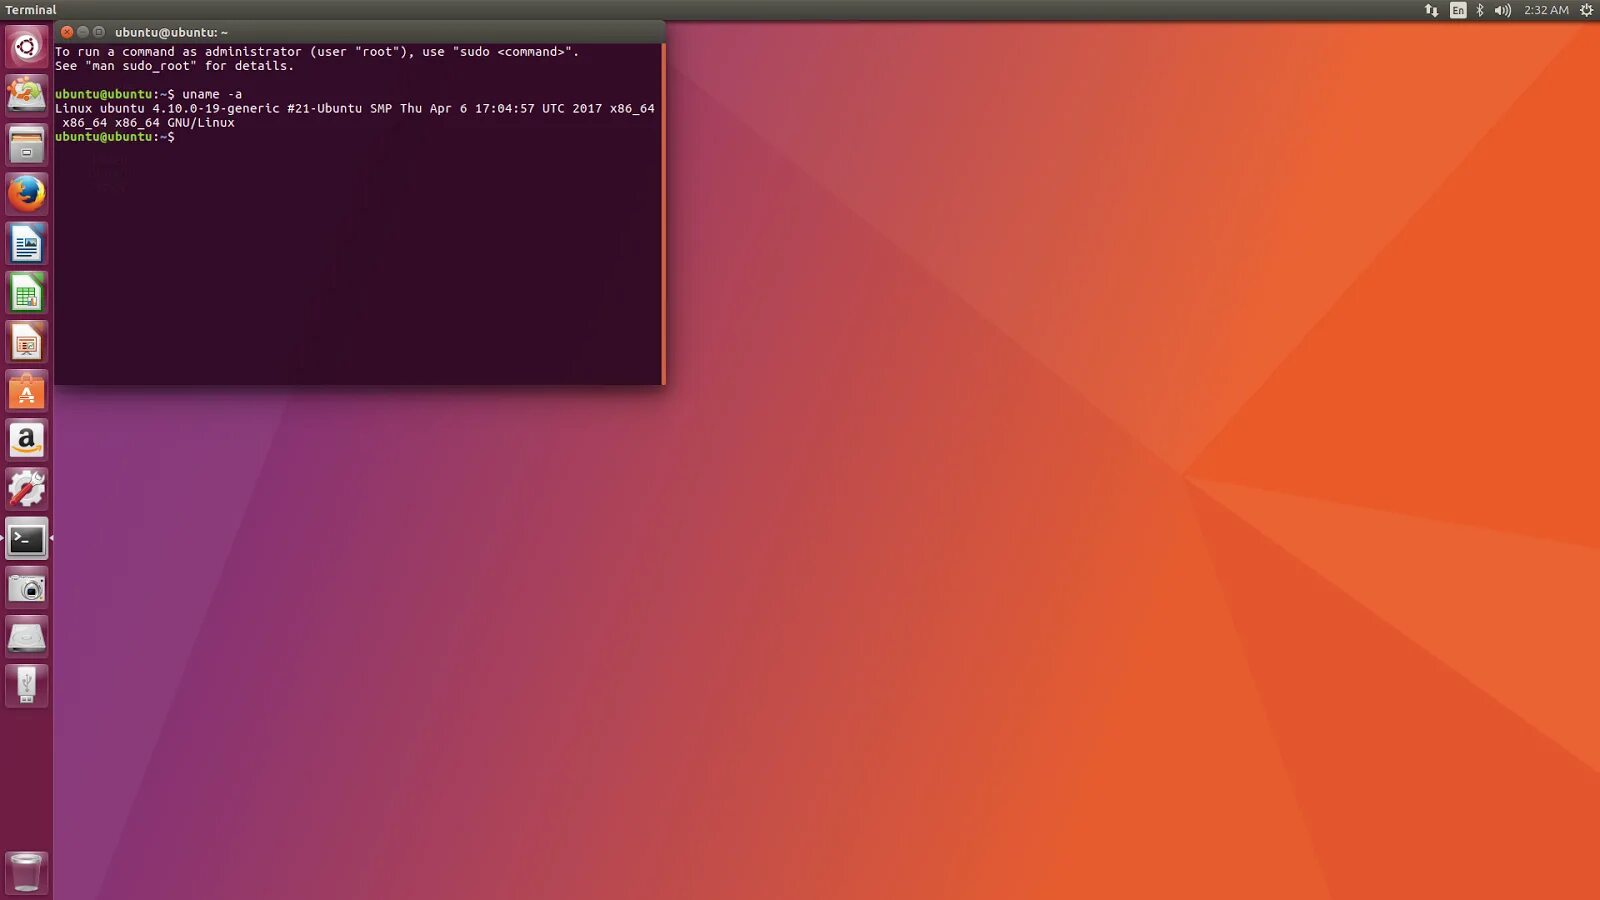Click the 'See "man sudo_root" for details.' line

(175, 66)
